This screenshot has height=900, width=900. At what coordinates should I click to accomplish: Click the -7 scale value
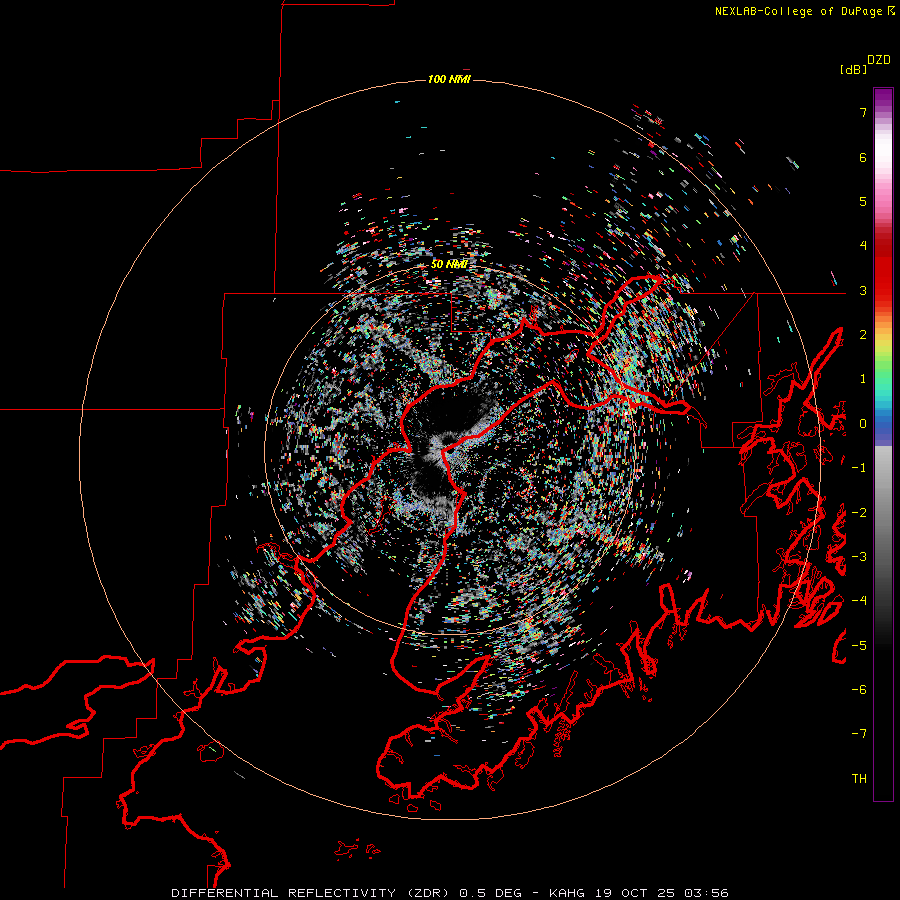pos(859,734)
